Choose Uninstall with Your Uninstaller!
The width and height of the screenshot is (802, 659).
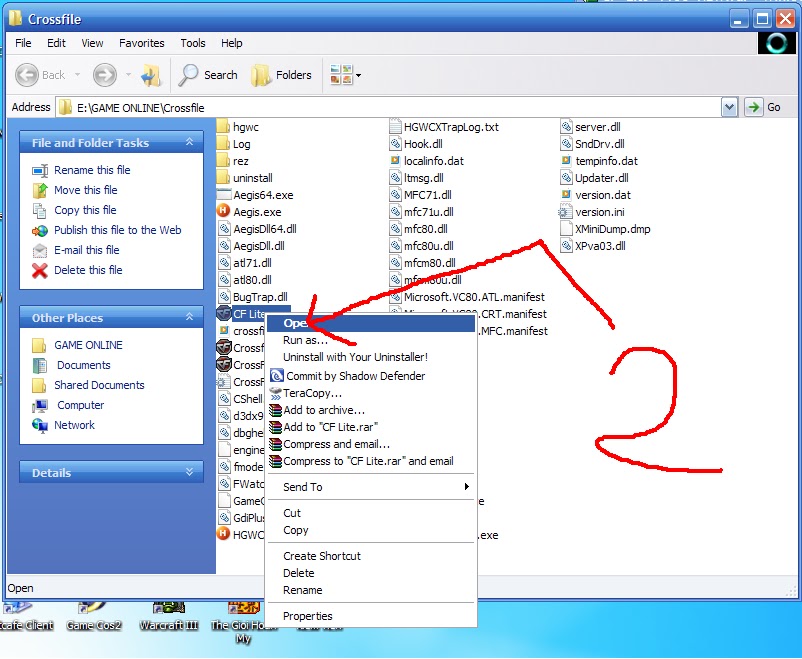tap(372, 357)
